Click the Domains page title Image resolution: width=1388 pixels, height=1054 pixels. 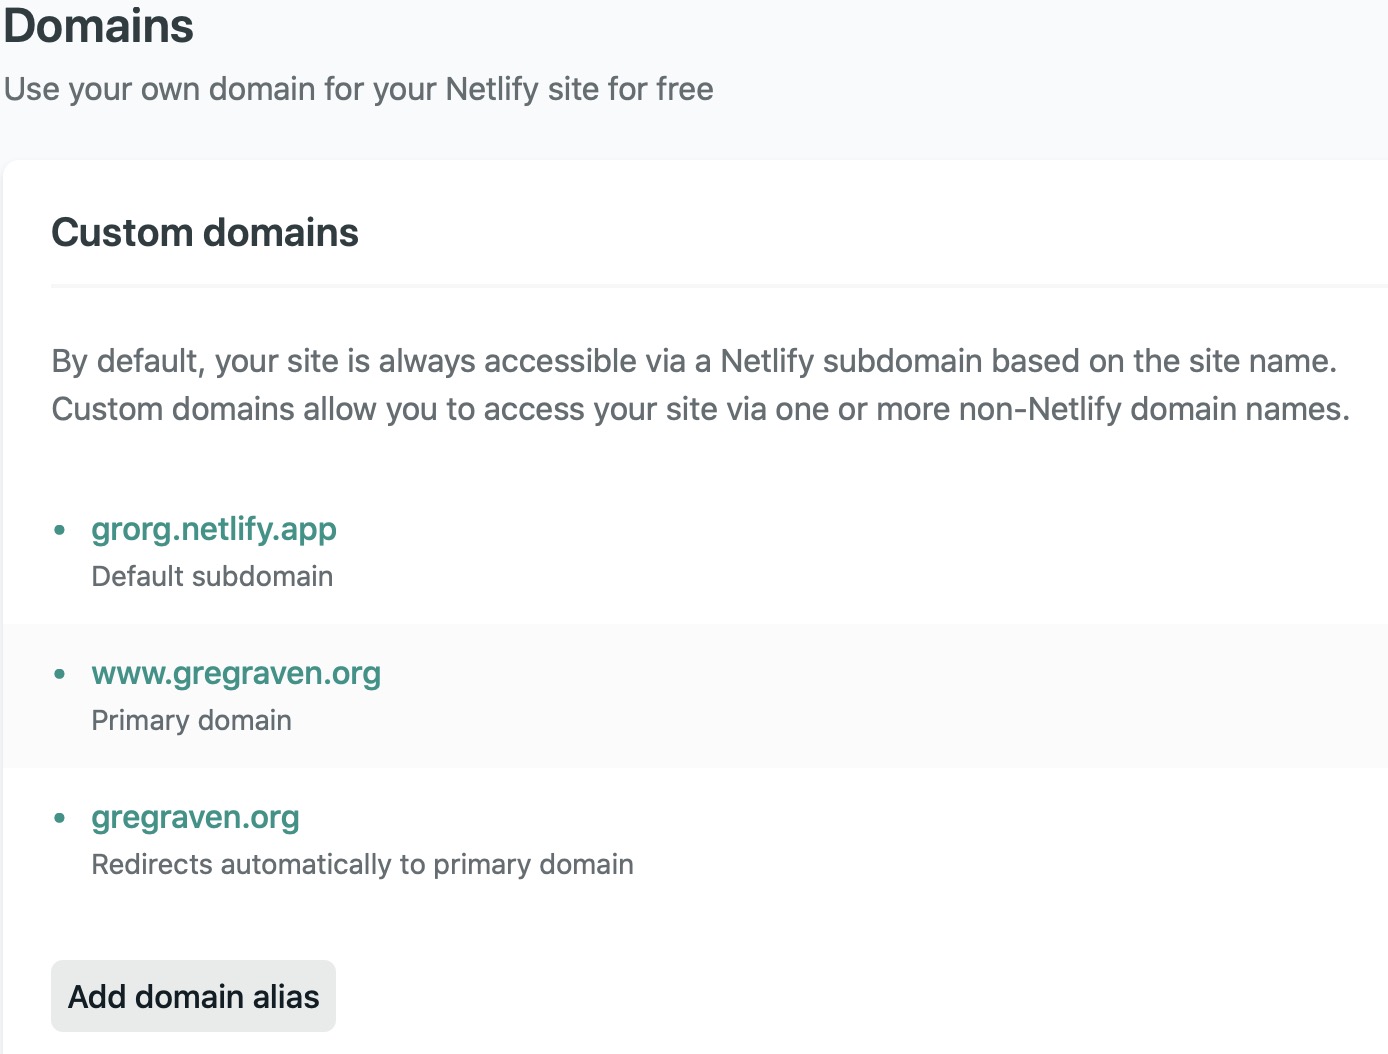[x=98, y=26]
